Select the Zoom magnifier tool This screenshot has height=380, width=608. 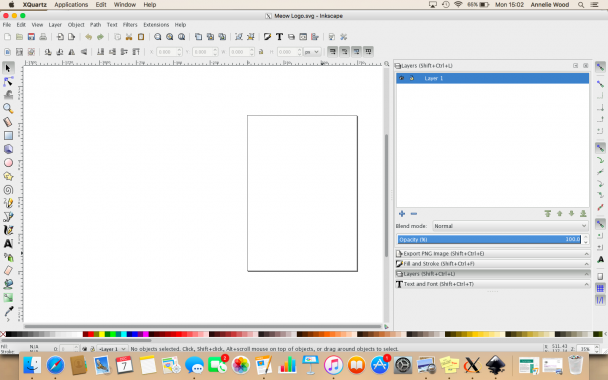(x=8, y=108)
